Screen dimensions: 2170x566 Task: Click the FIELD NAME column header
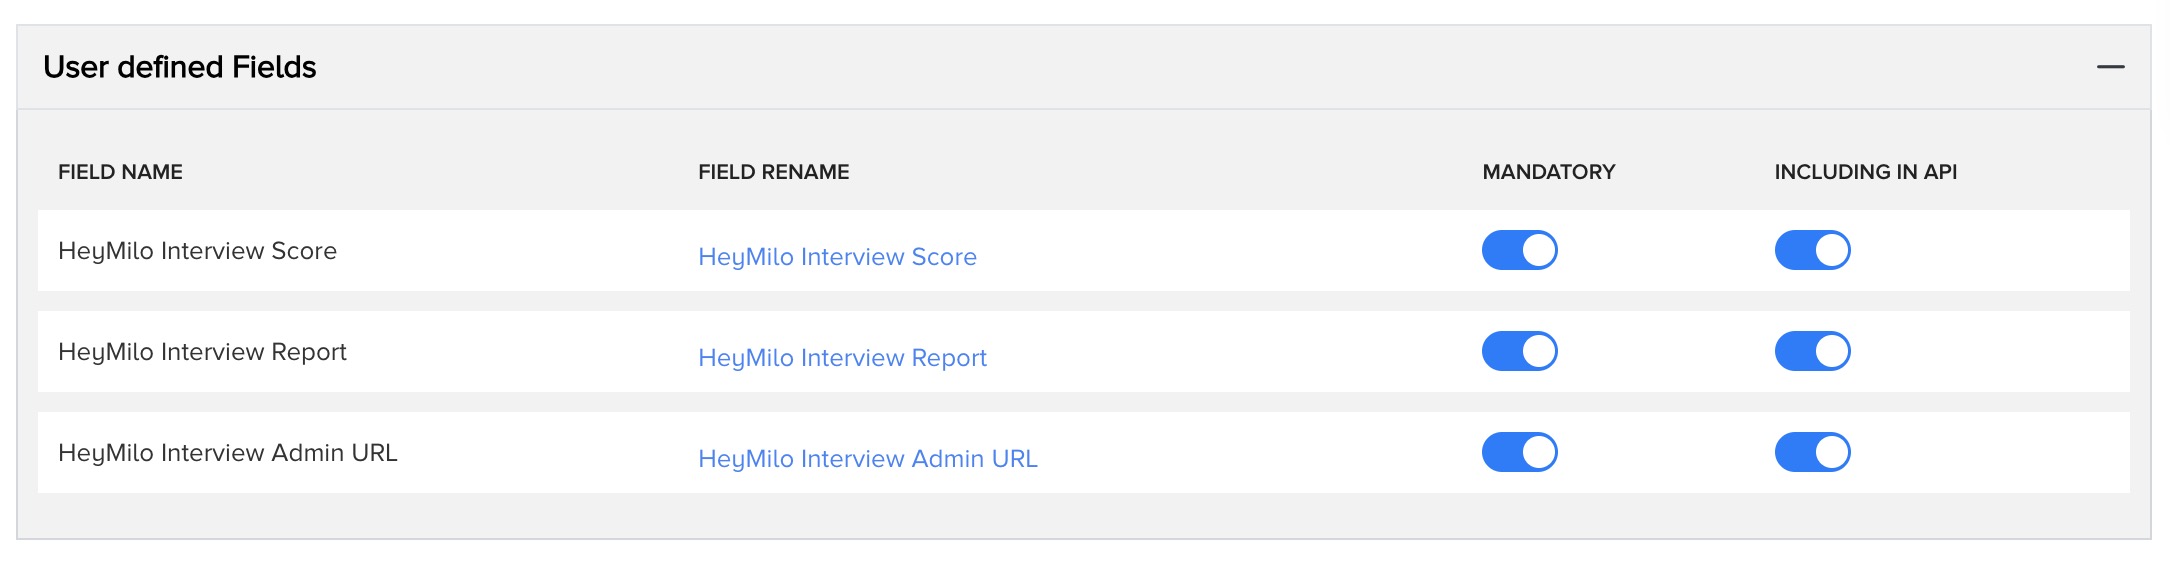(120, 172)
